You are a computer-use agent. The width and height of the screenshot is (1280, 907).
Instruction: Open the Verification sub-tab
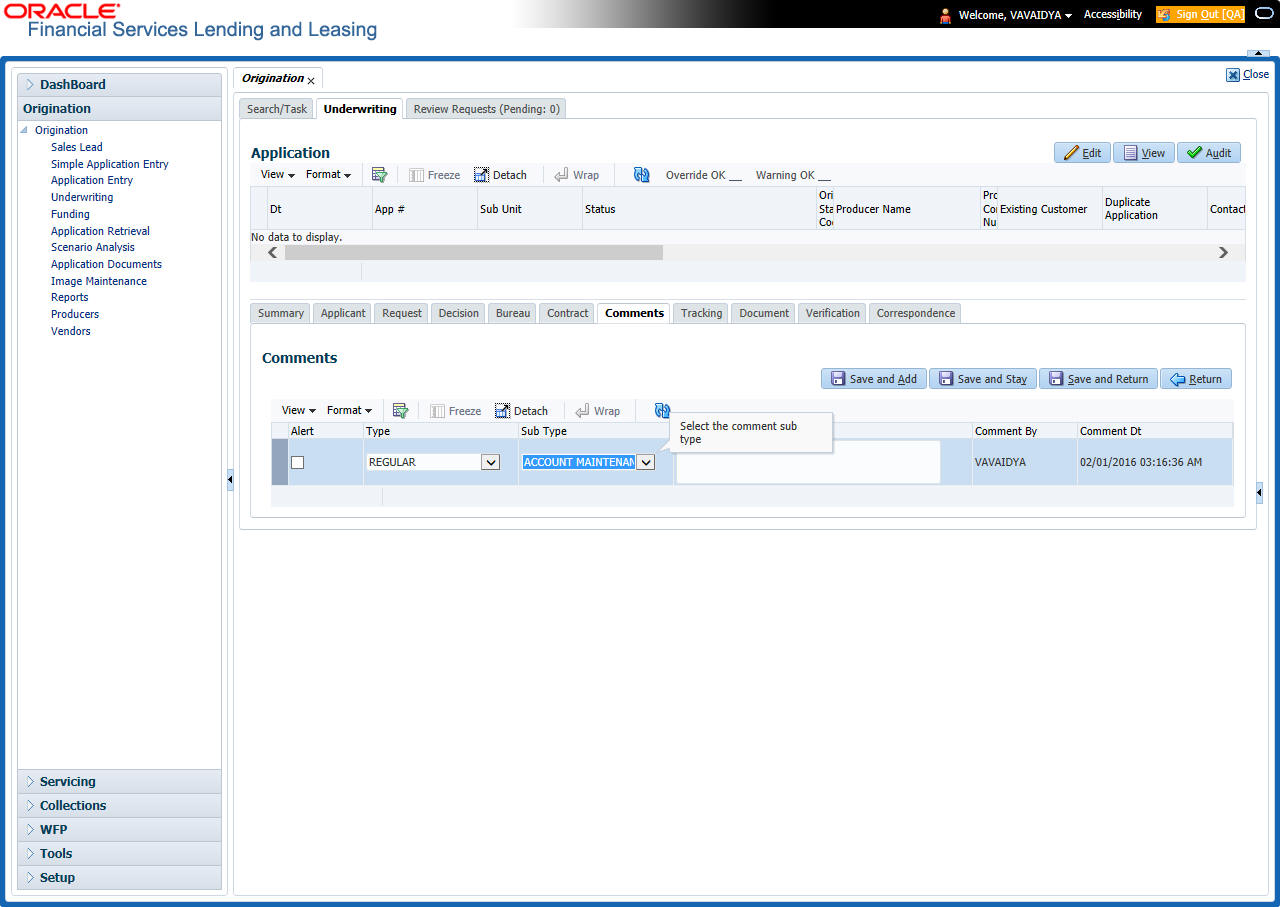832,313
